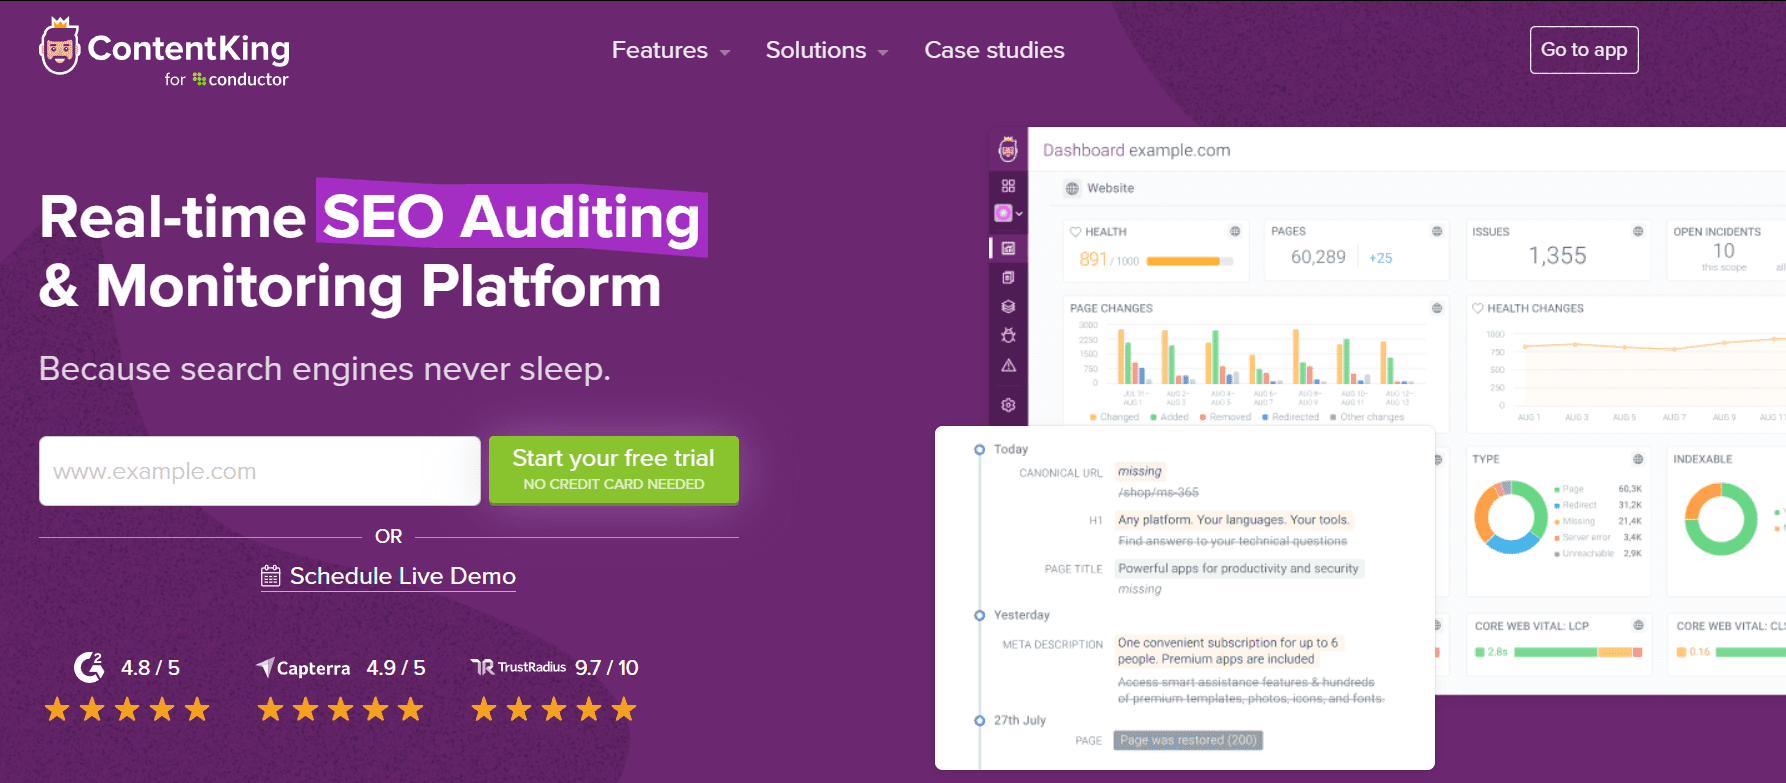
Task: Select the Dashboard chart icon in sidebar
Action: (x=1008, y=248)
